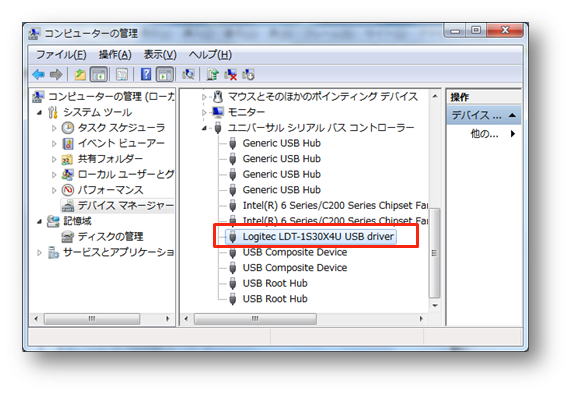This screenshot has height=394, width=571.
Task: Click the Up one level folder icon
Action: point(80,75)
